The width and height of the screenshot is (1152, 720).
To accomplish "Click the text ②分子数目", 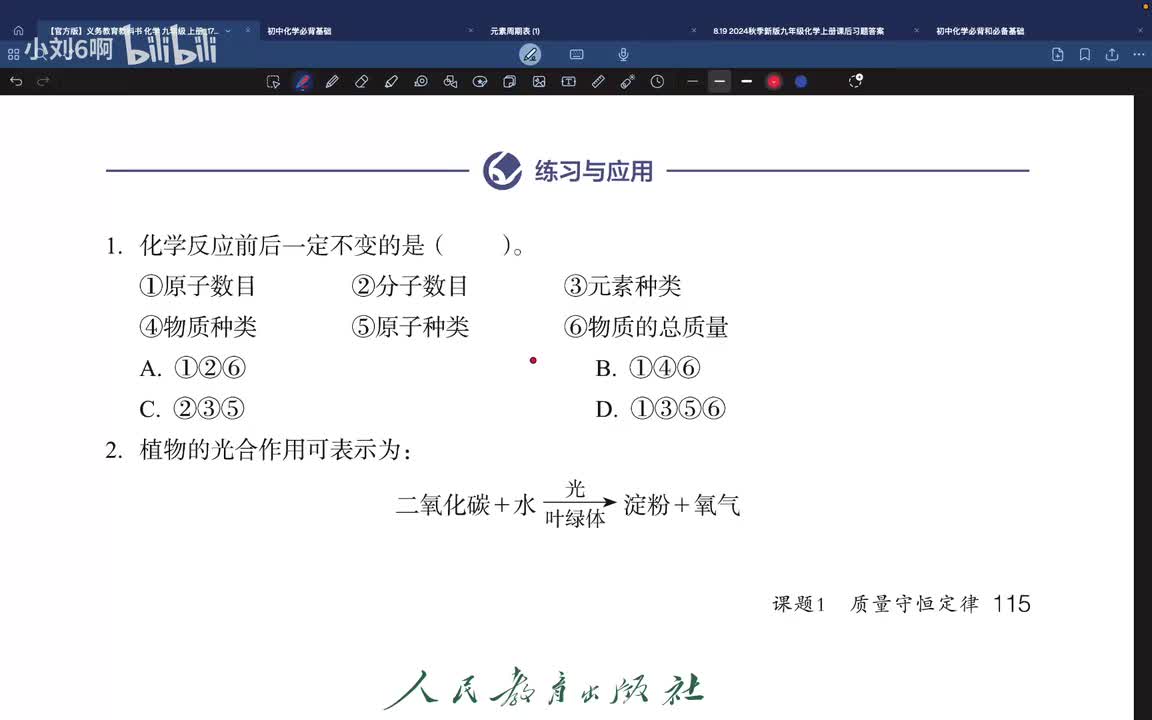I will [410, 286].
